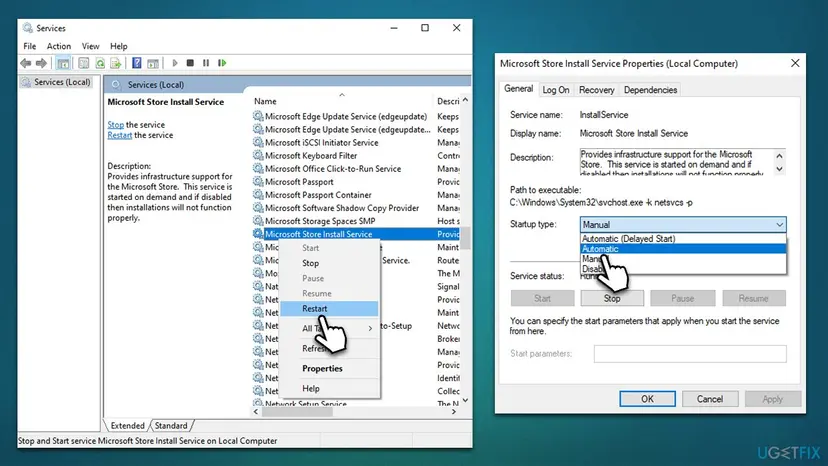Click Stop button in Properties dialog
The height and width of the screenshot is (466, 828).
tap(612, 299)
